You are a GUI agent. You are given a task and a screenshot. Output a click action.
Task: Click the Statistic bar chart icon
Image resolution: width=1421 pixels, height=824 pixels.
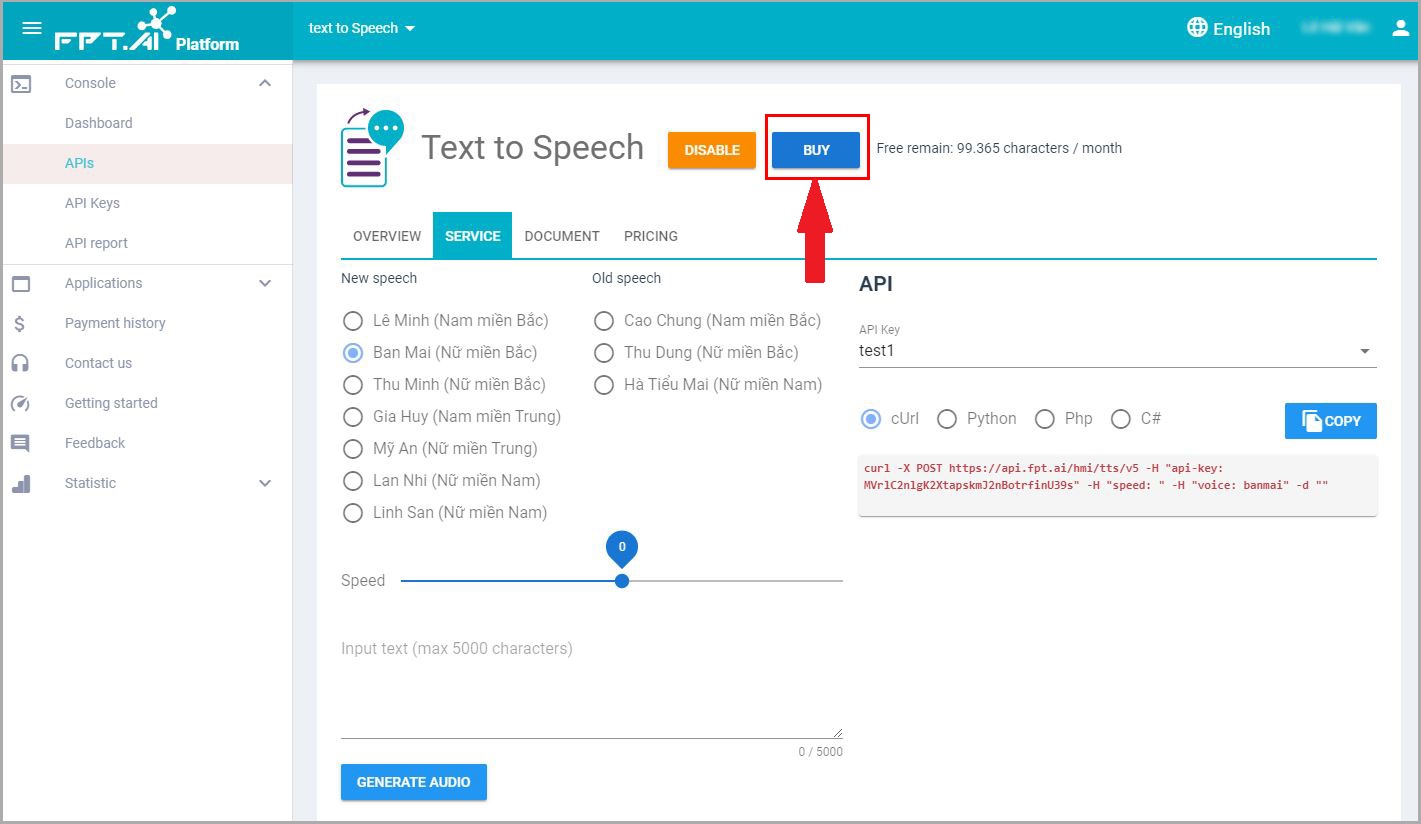20,484
